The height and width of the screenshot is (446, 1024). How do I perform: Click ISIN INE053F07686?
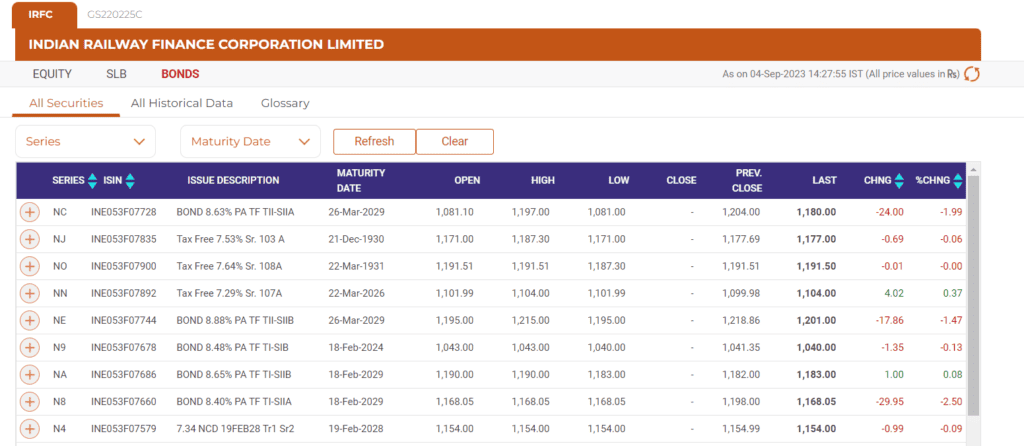pyautogui.click(x=124, y=375)
